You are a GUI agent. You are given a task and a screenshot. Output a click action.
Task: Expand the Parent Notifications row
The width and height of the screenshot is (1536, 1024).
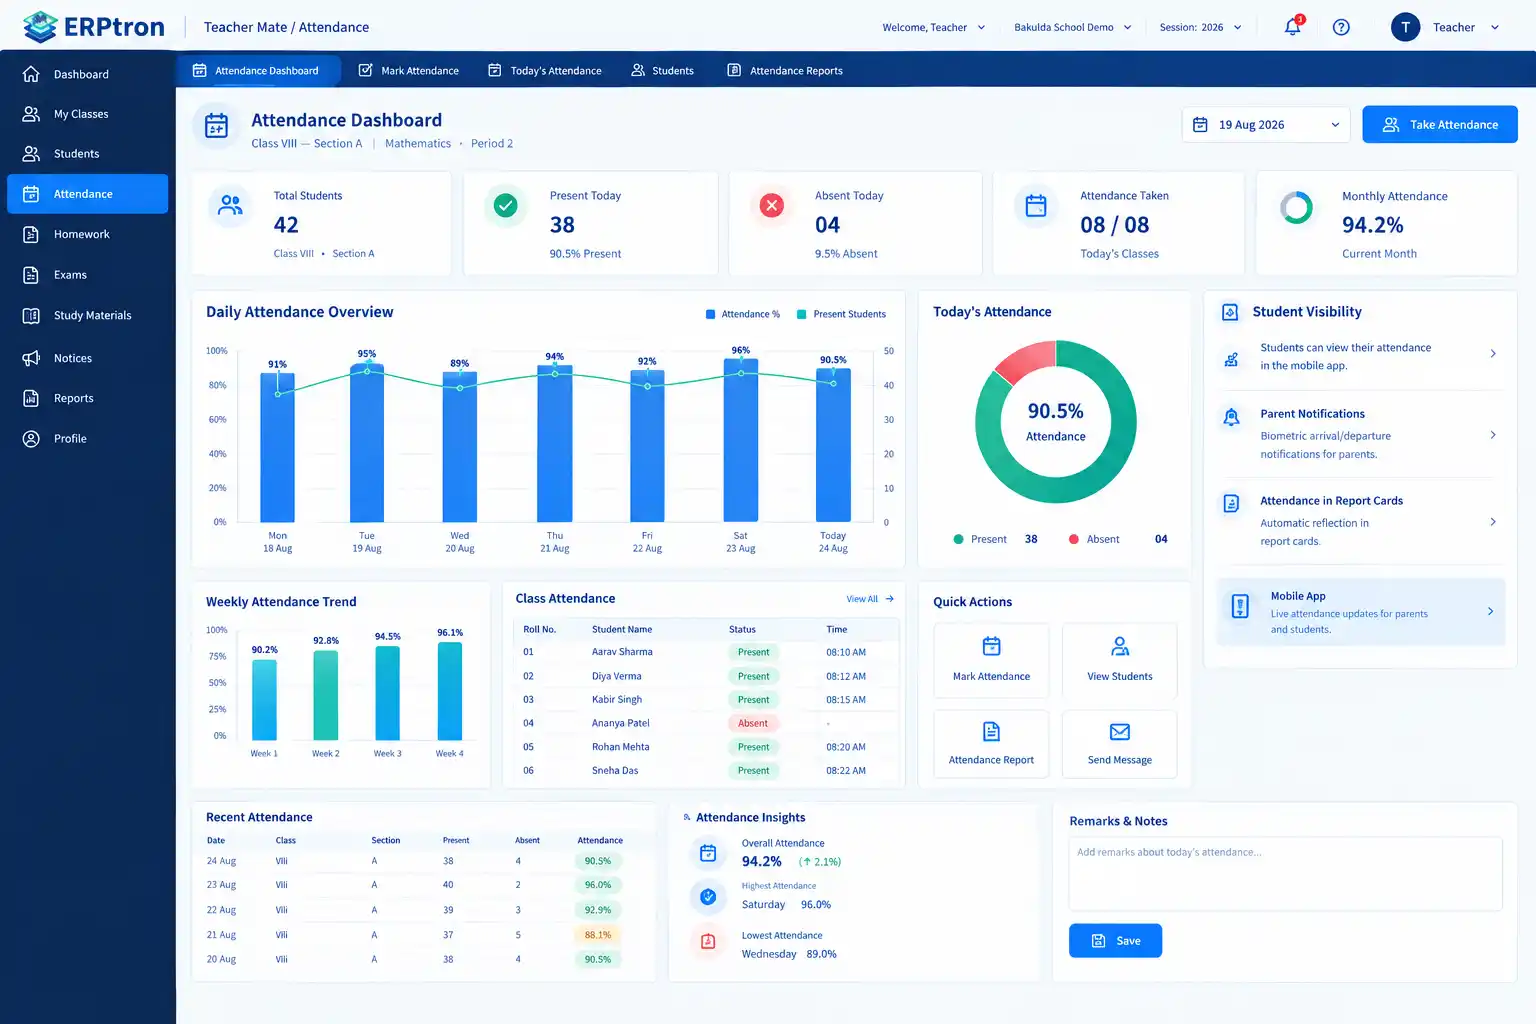(1493, 435)
